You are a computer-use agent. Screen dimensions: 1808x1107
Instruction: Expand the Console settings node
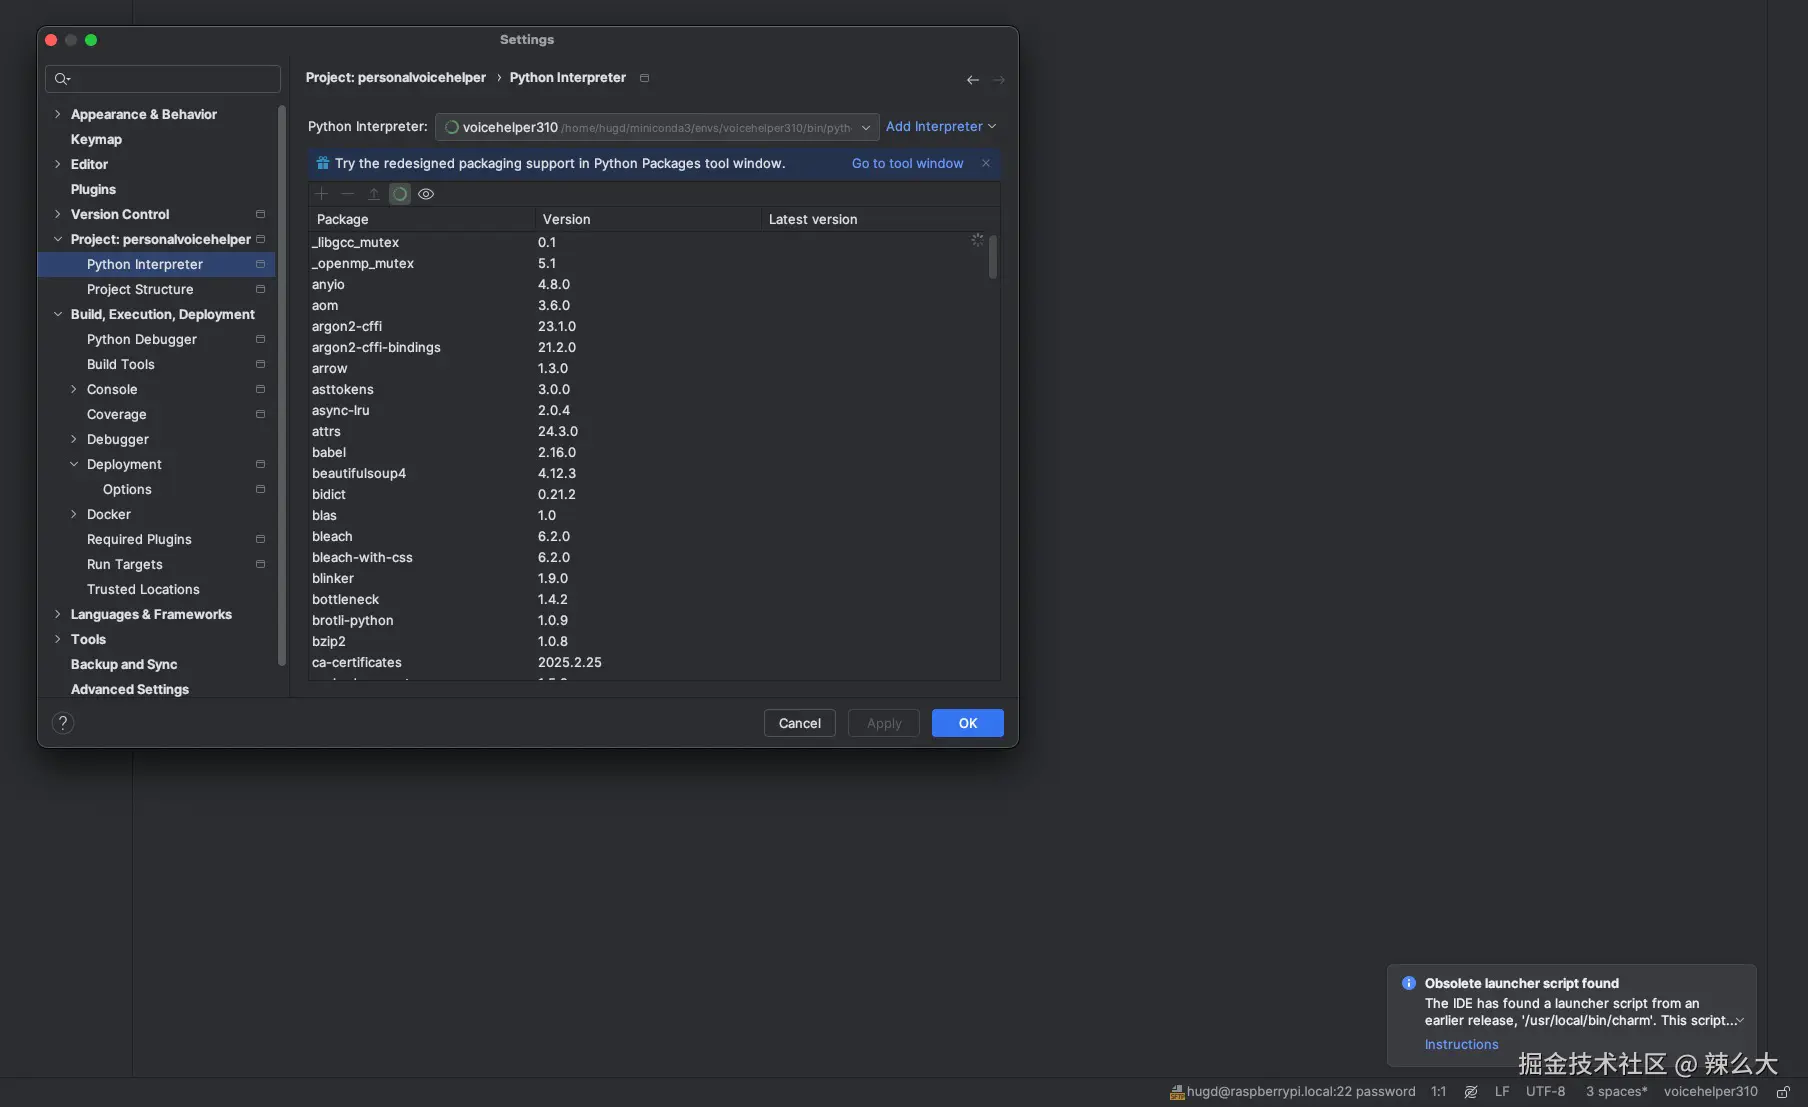coord(74,389)
